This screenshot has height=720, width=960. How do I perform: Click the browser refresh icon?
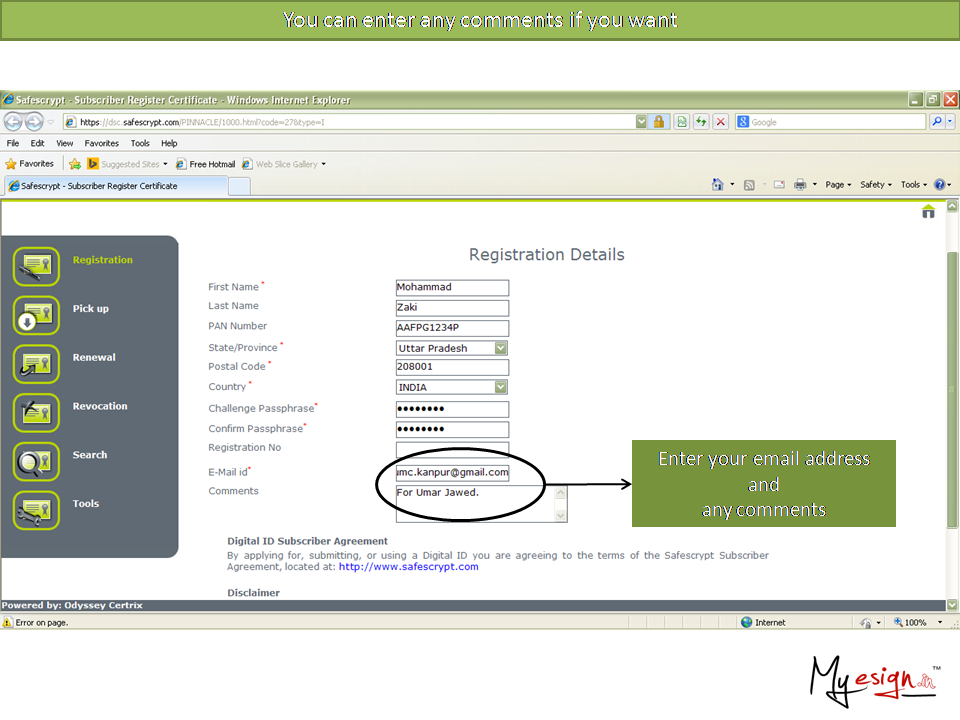[x=701, y=122]
